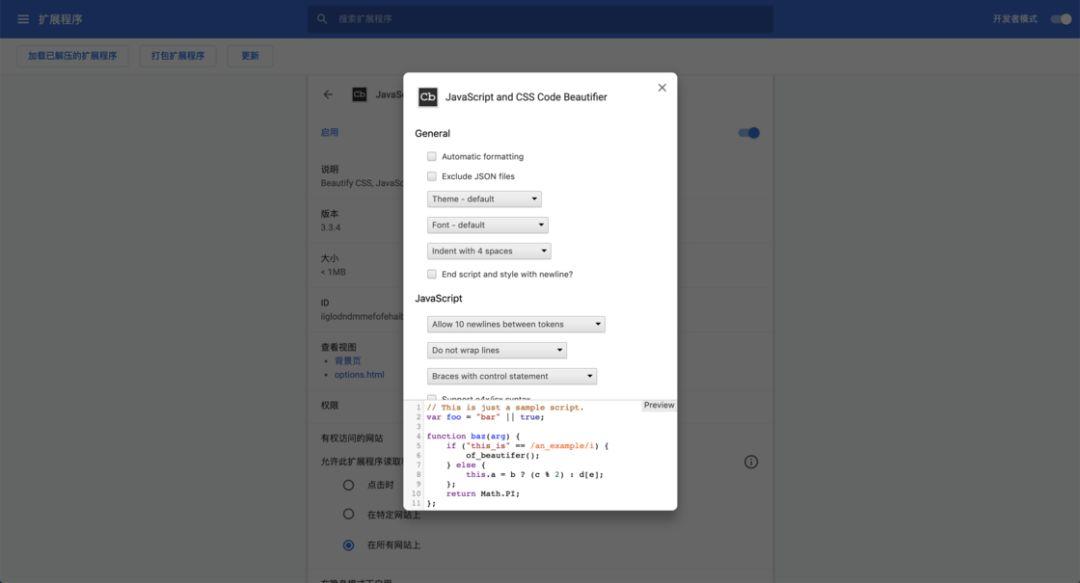Click the return Math.PI; code line
The width and height of the screenshot is (1080, 583).
(x=483, y=494)
